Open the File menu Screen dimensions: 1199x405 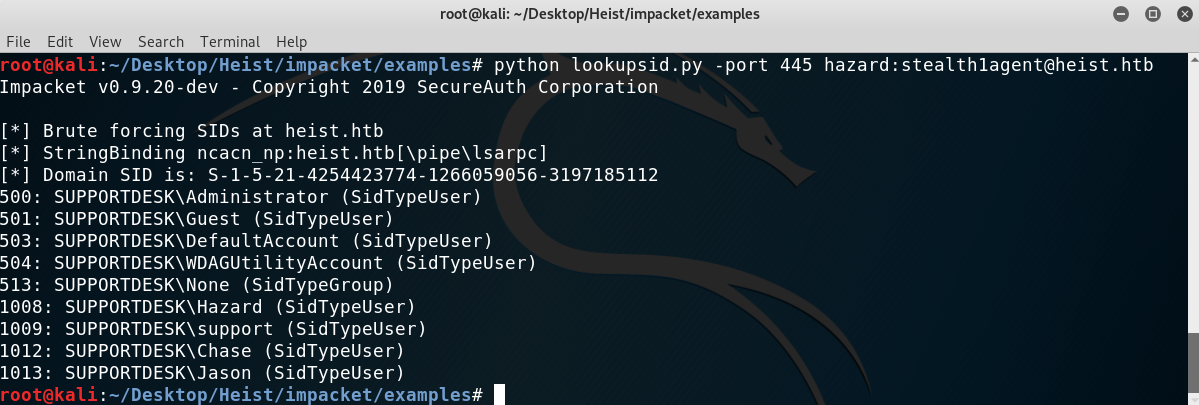(18, 41)
